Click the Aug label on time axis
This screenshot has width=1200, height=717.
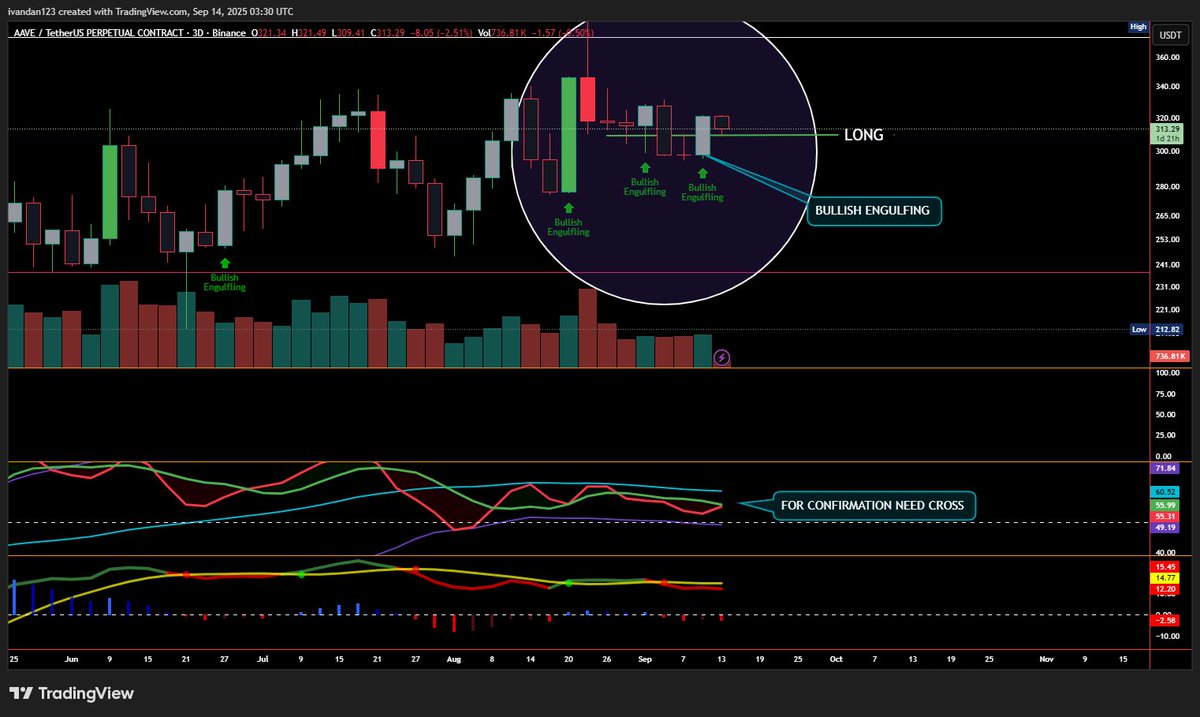[x=452, y=660]
